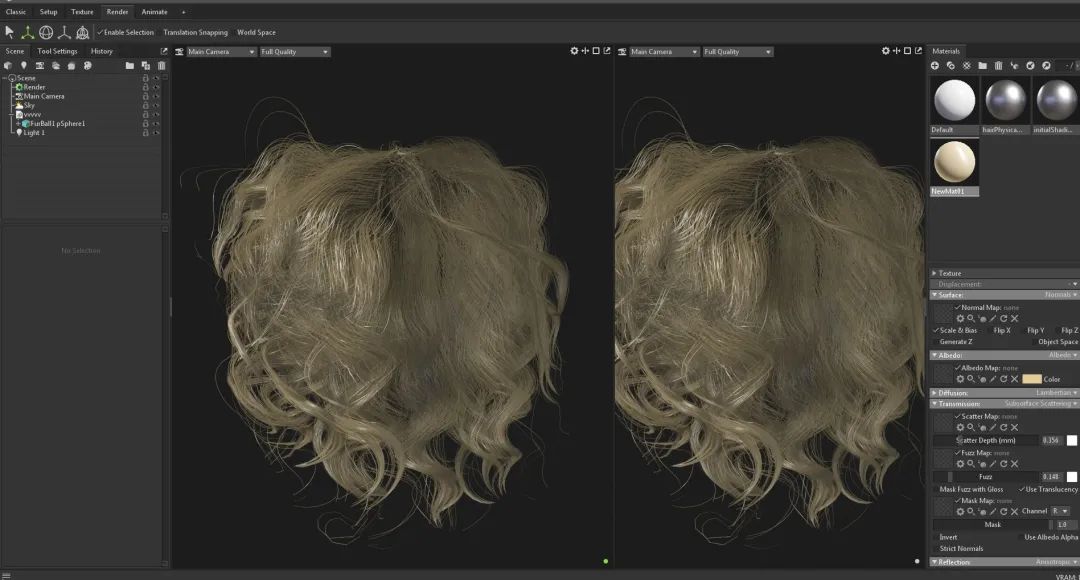Image resolution: width=1080 pixels, height=580 pixels.
Task: Delete selected scene object with trash icon
Action: (162, 65)
